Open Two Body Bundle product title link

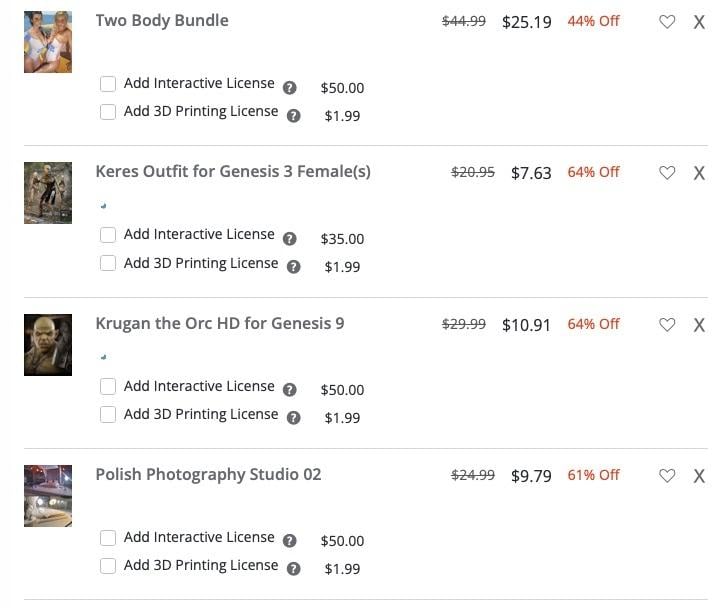tap(162, 20)
